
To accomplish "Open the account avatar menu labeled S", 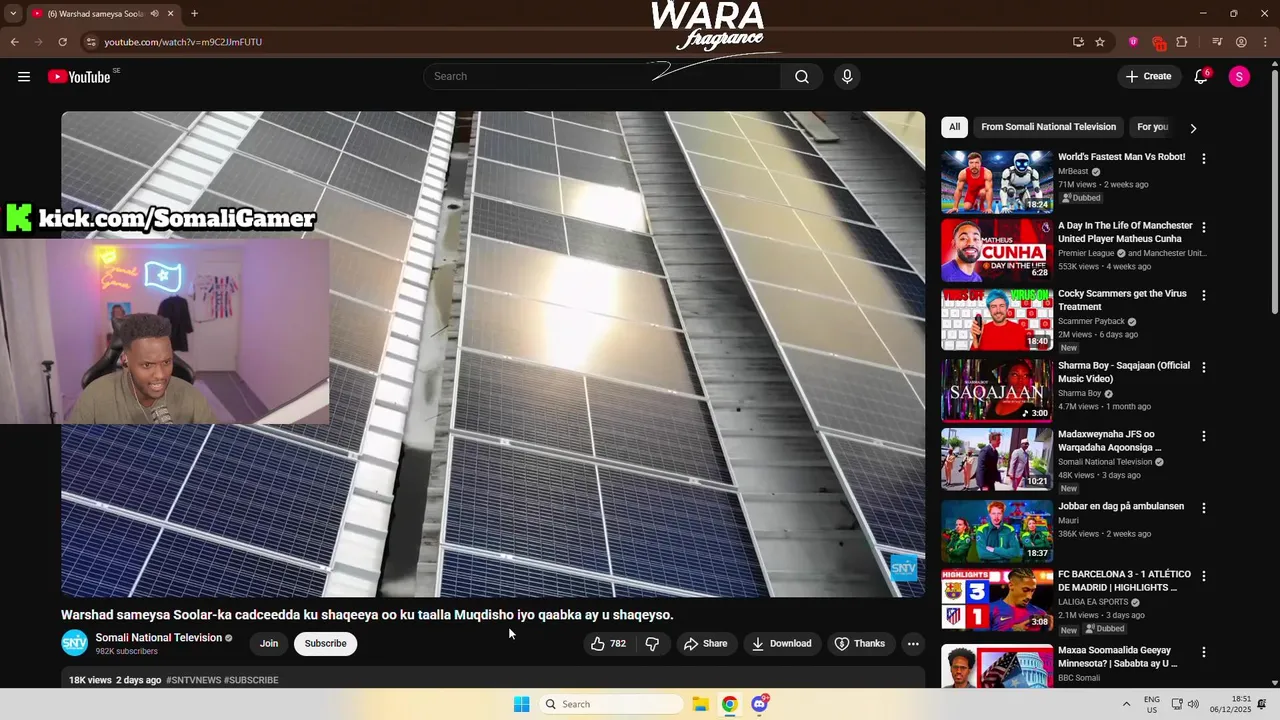I will point(1239,76).
